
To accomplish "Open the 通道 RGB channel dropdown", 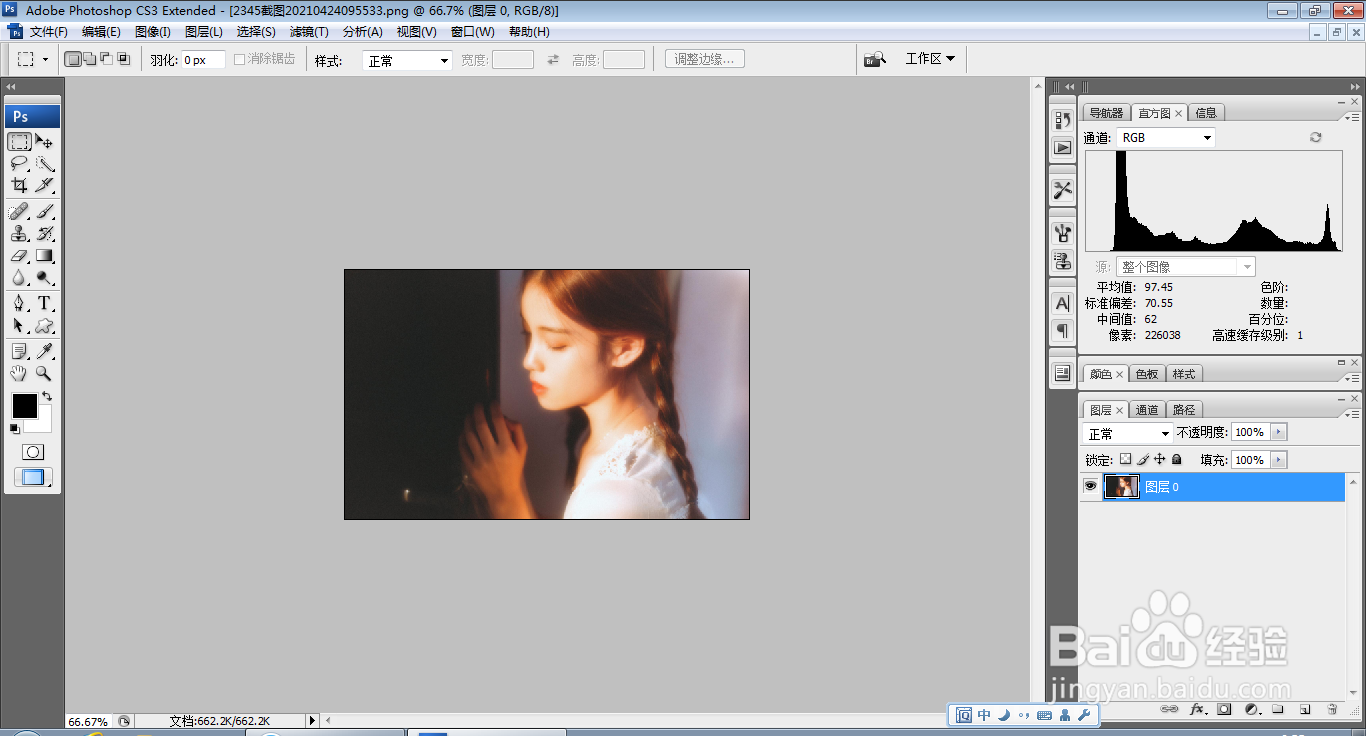I will click(x=1165, y=138).
